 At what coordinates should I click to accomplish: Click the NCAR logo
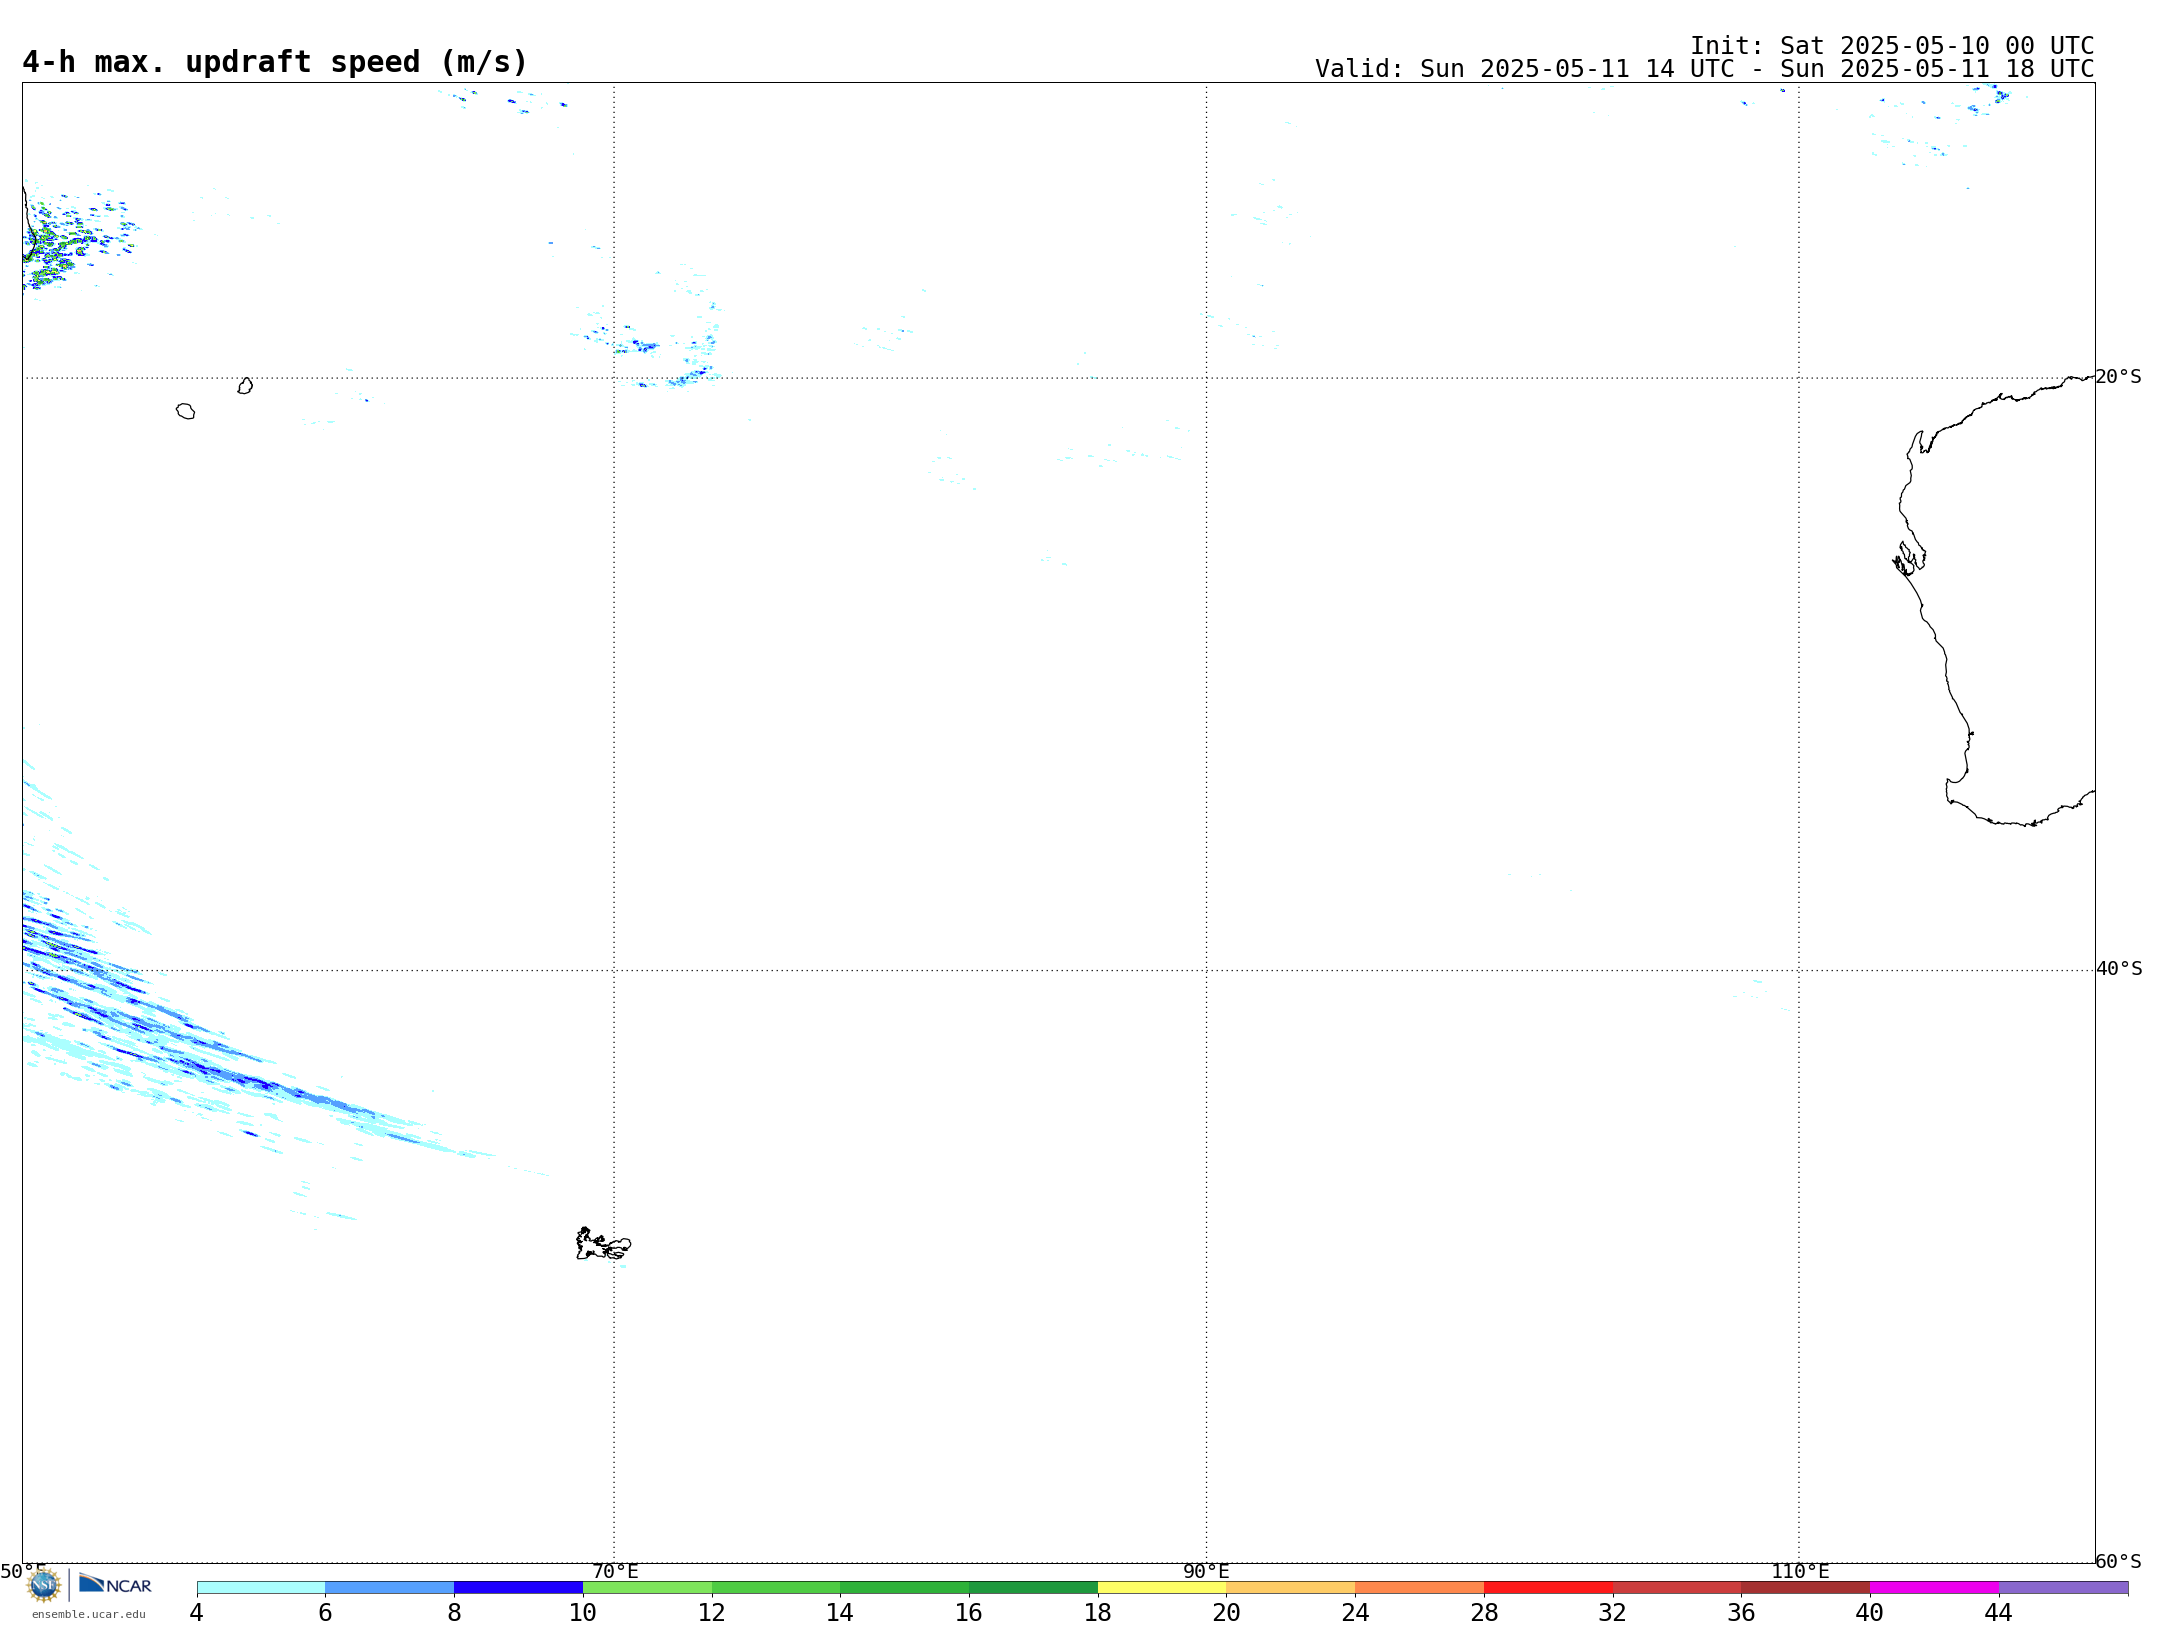pos(115,1584)
